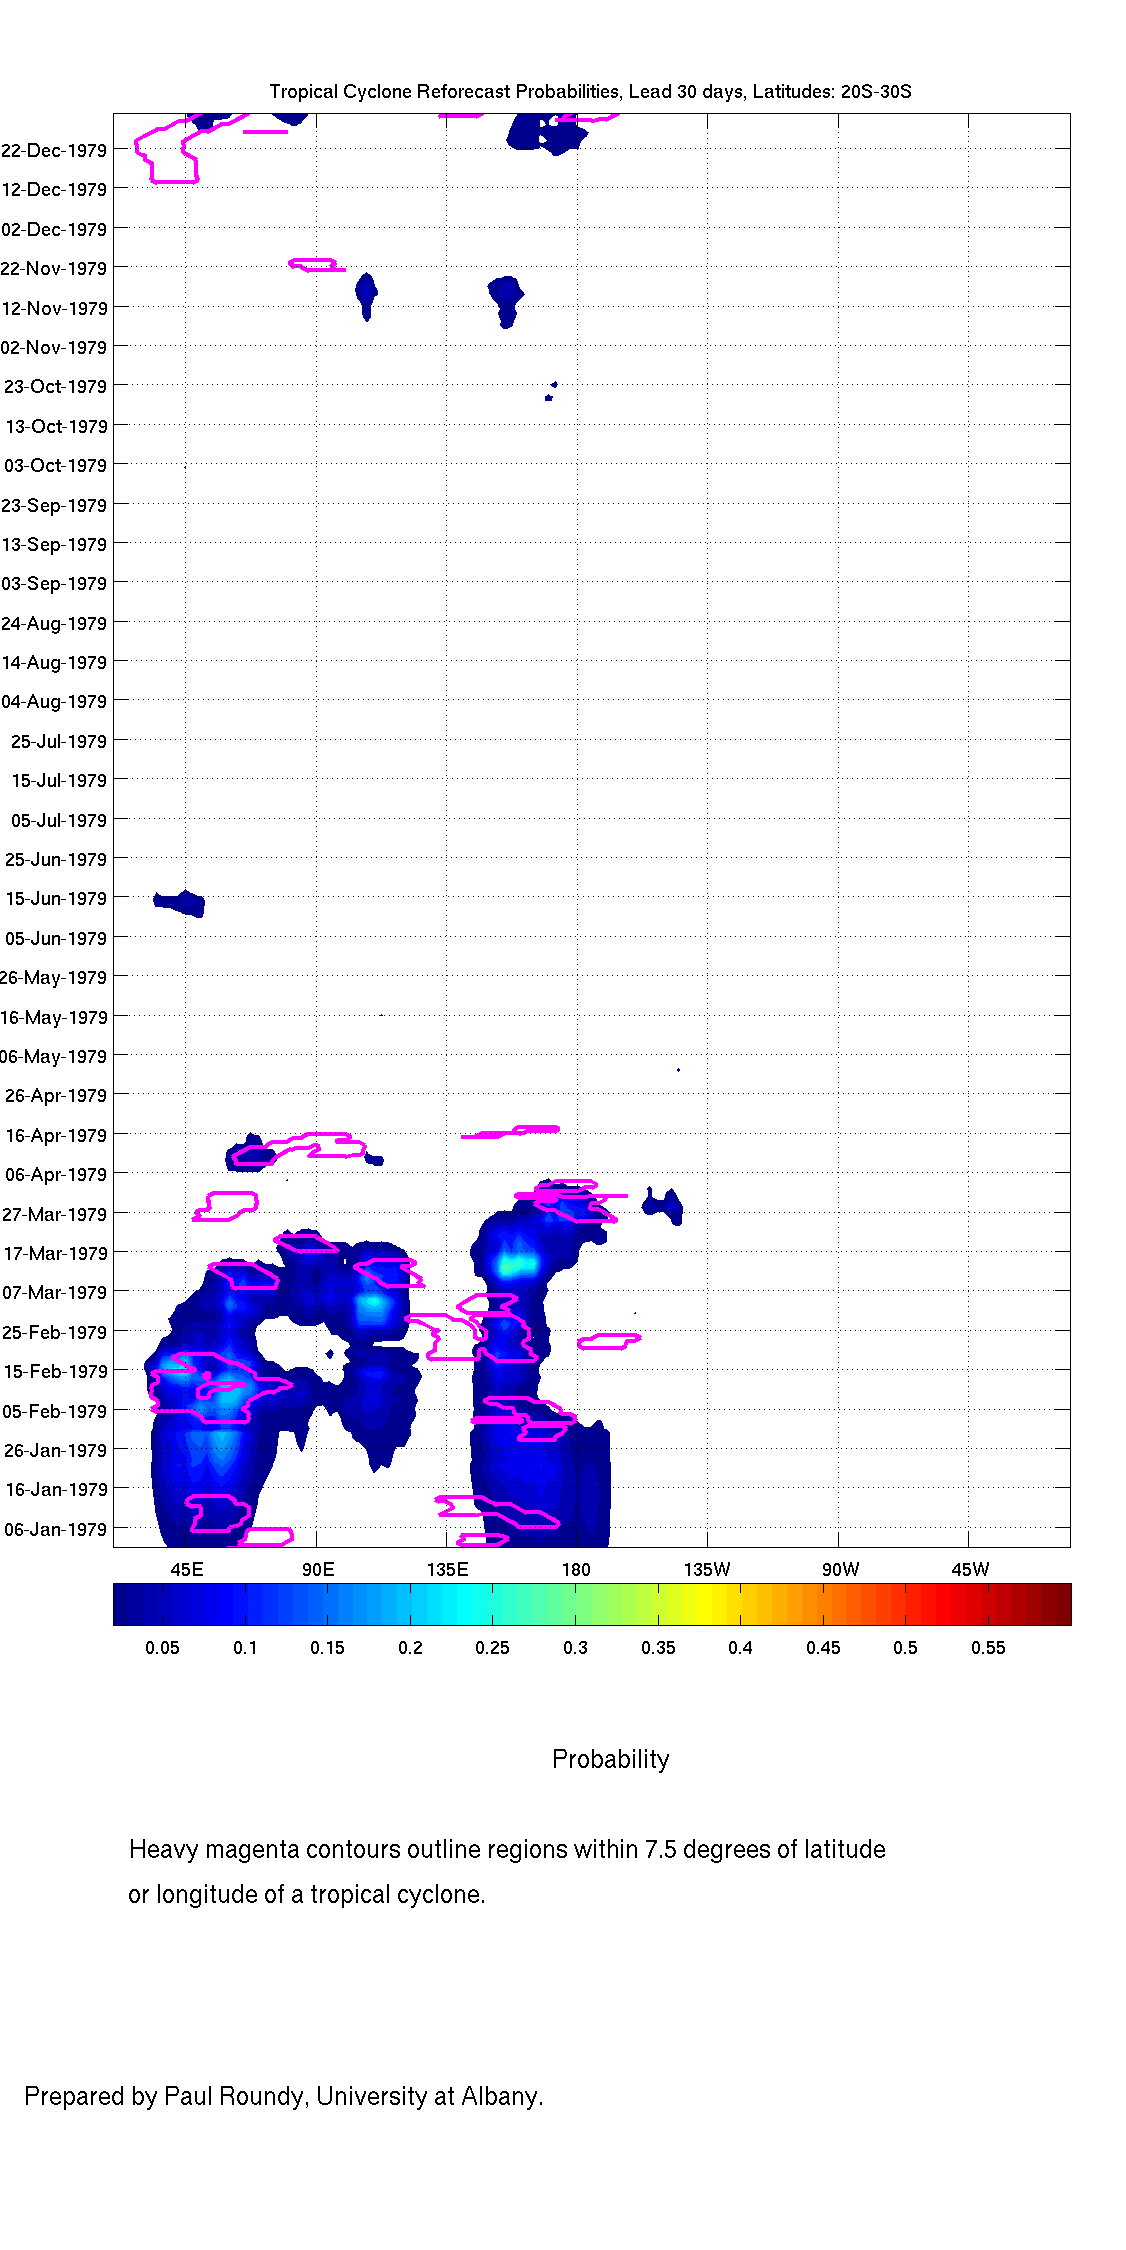Click the 23-Oct-1979 date label

point(55,387)
